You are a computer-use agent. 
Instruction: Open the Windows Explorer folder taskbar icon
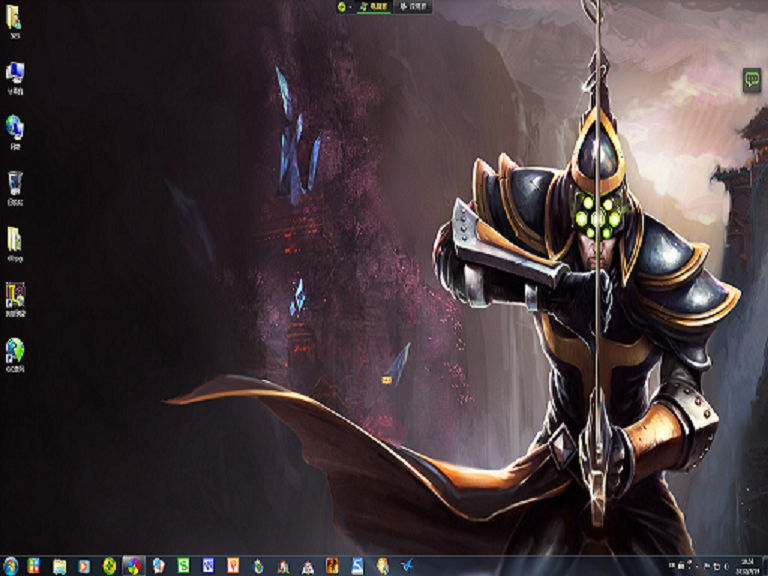(59, 566)
